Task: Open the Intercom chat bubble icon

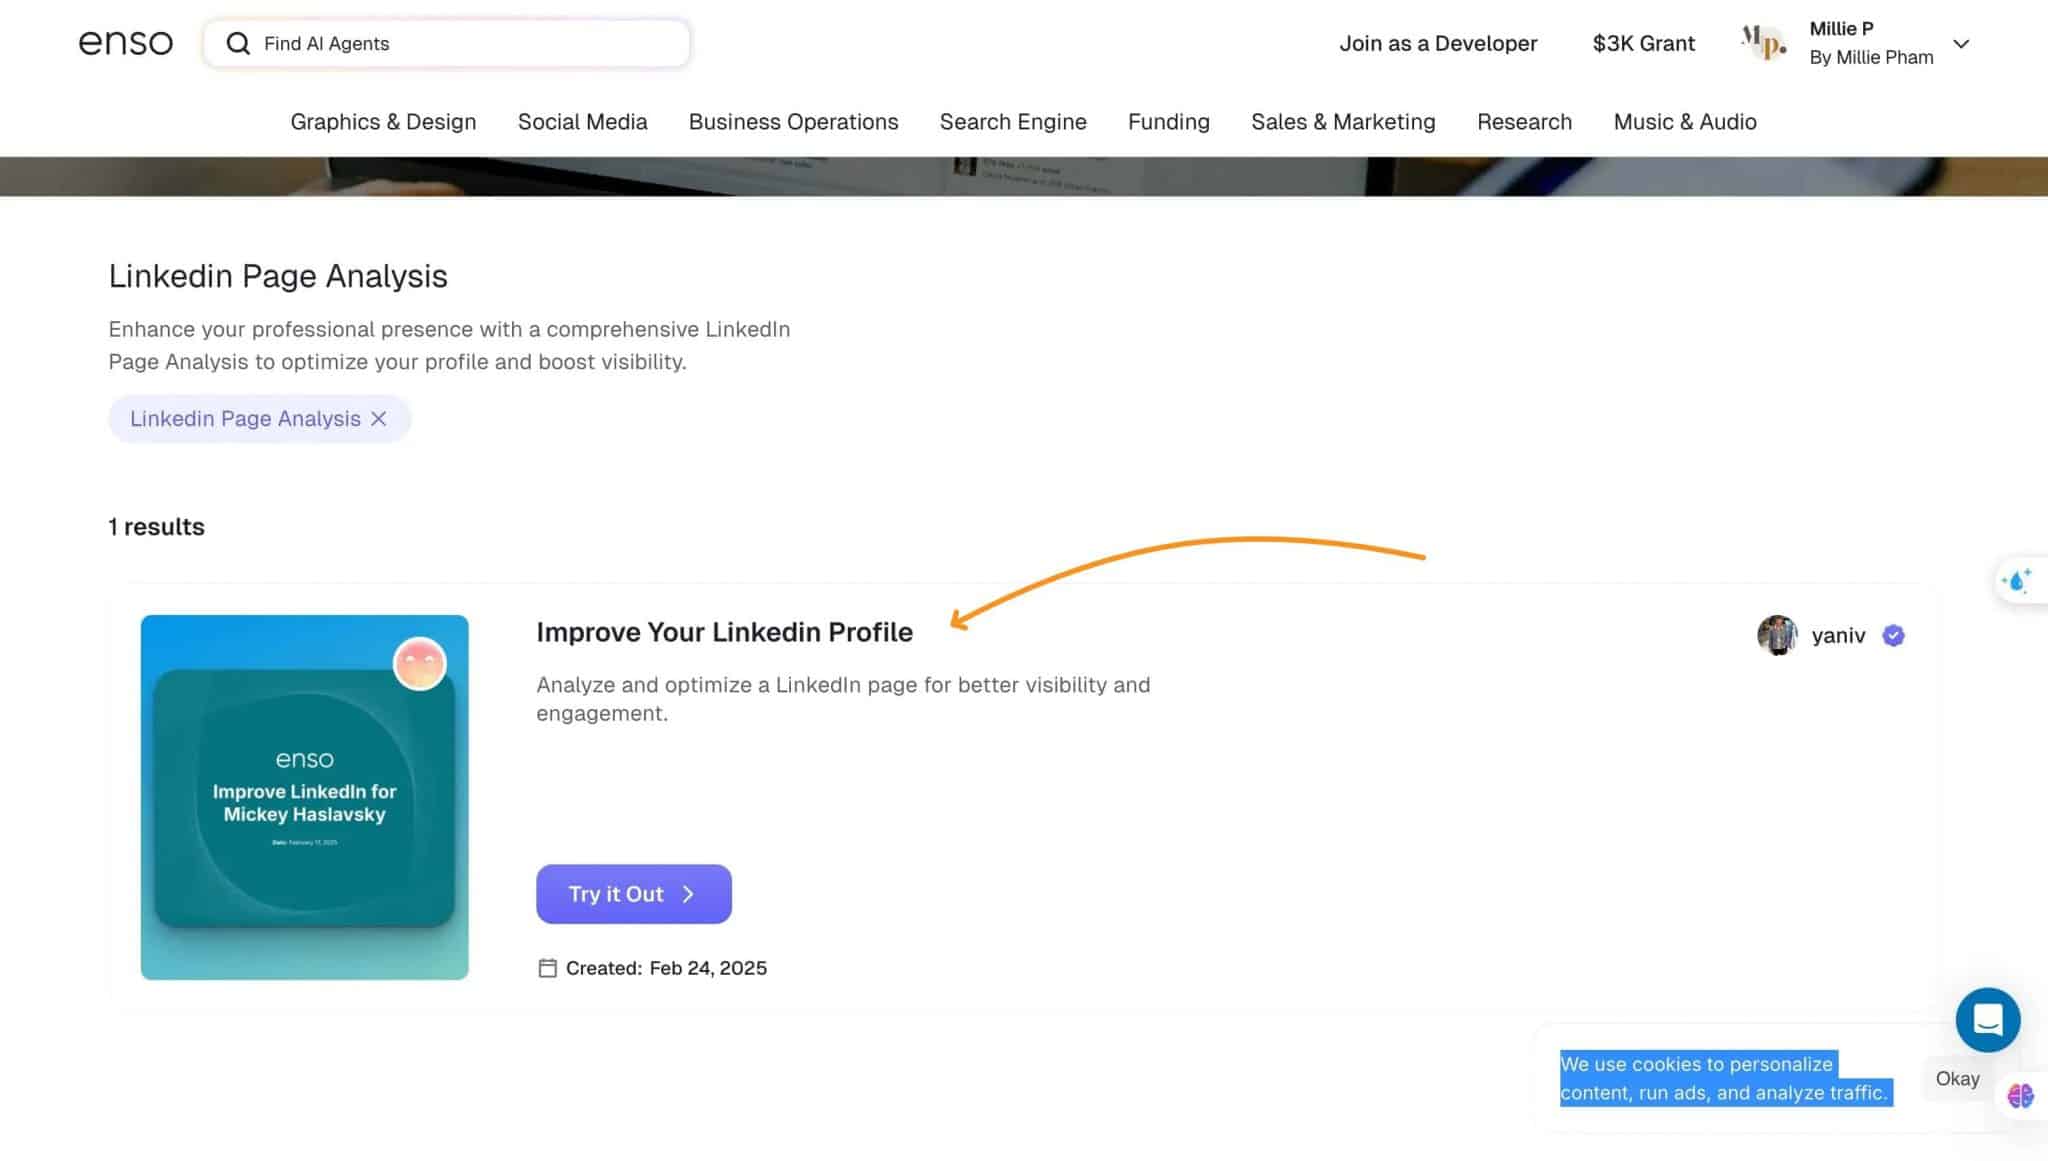Action: pyautogui.click(x=1988, y=1020)
